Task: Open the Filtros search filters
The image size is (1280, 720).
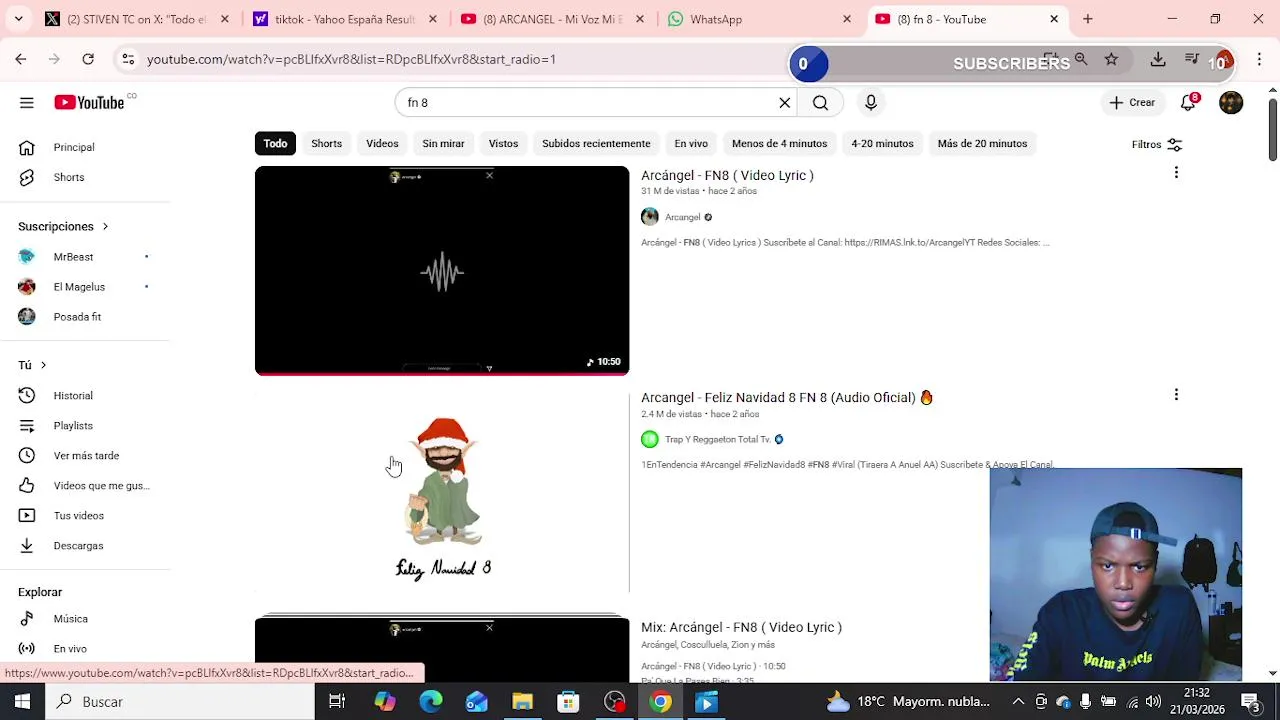Action: point(1157,144)
